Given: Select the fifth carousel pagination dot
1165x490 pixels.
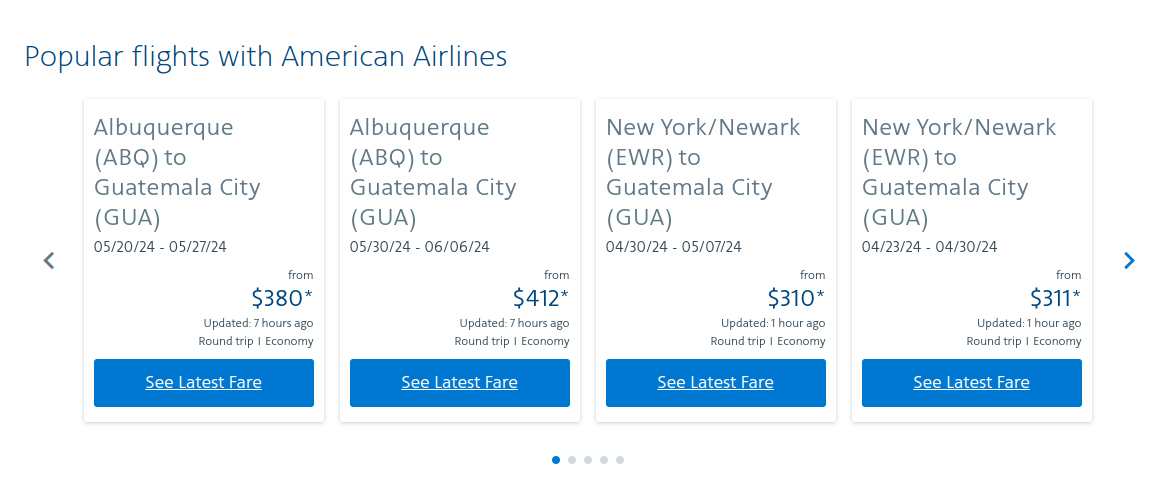Looking at the screenshot, I should coord(620,460).
